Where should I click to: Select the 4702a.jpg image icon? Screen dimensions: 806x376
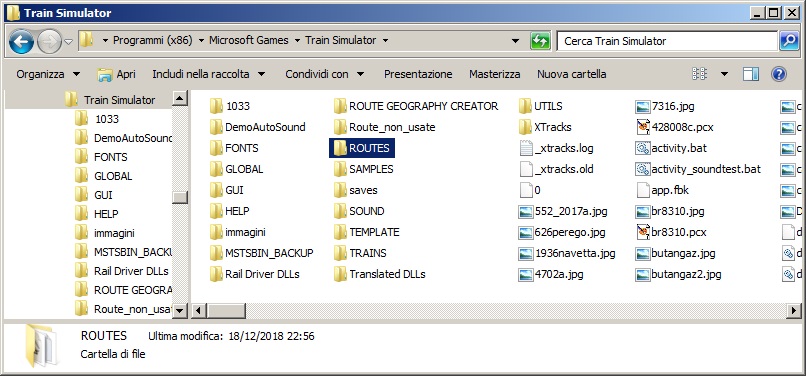click(525, 275)
